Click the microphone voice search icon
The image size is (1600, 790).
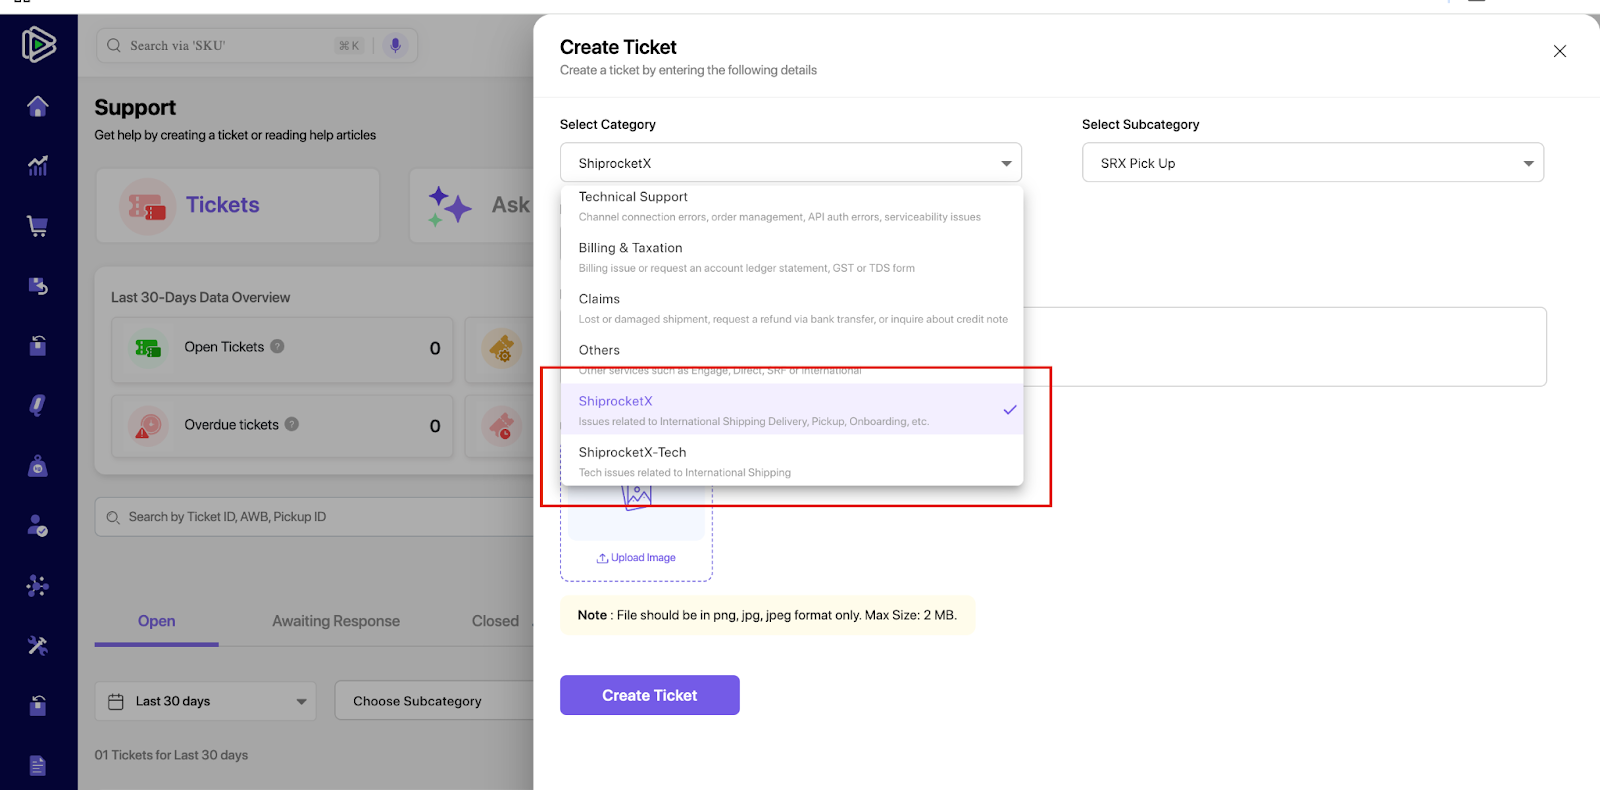pyautogui.click(x=396, y=45)
